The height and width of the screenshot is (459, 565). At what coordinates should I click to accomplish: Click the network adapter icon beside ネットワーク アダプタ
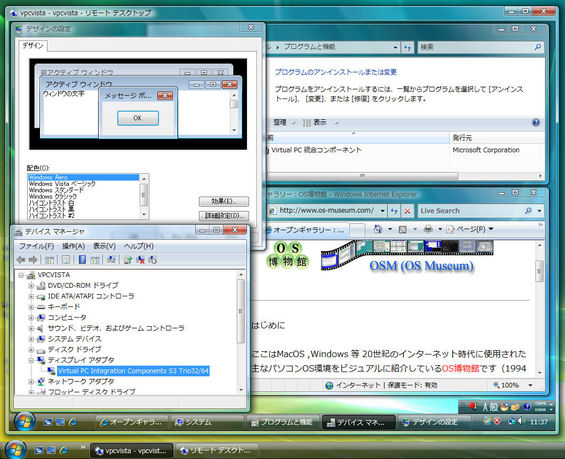pos(41,381)
